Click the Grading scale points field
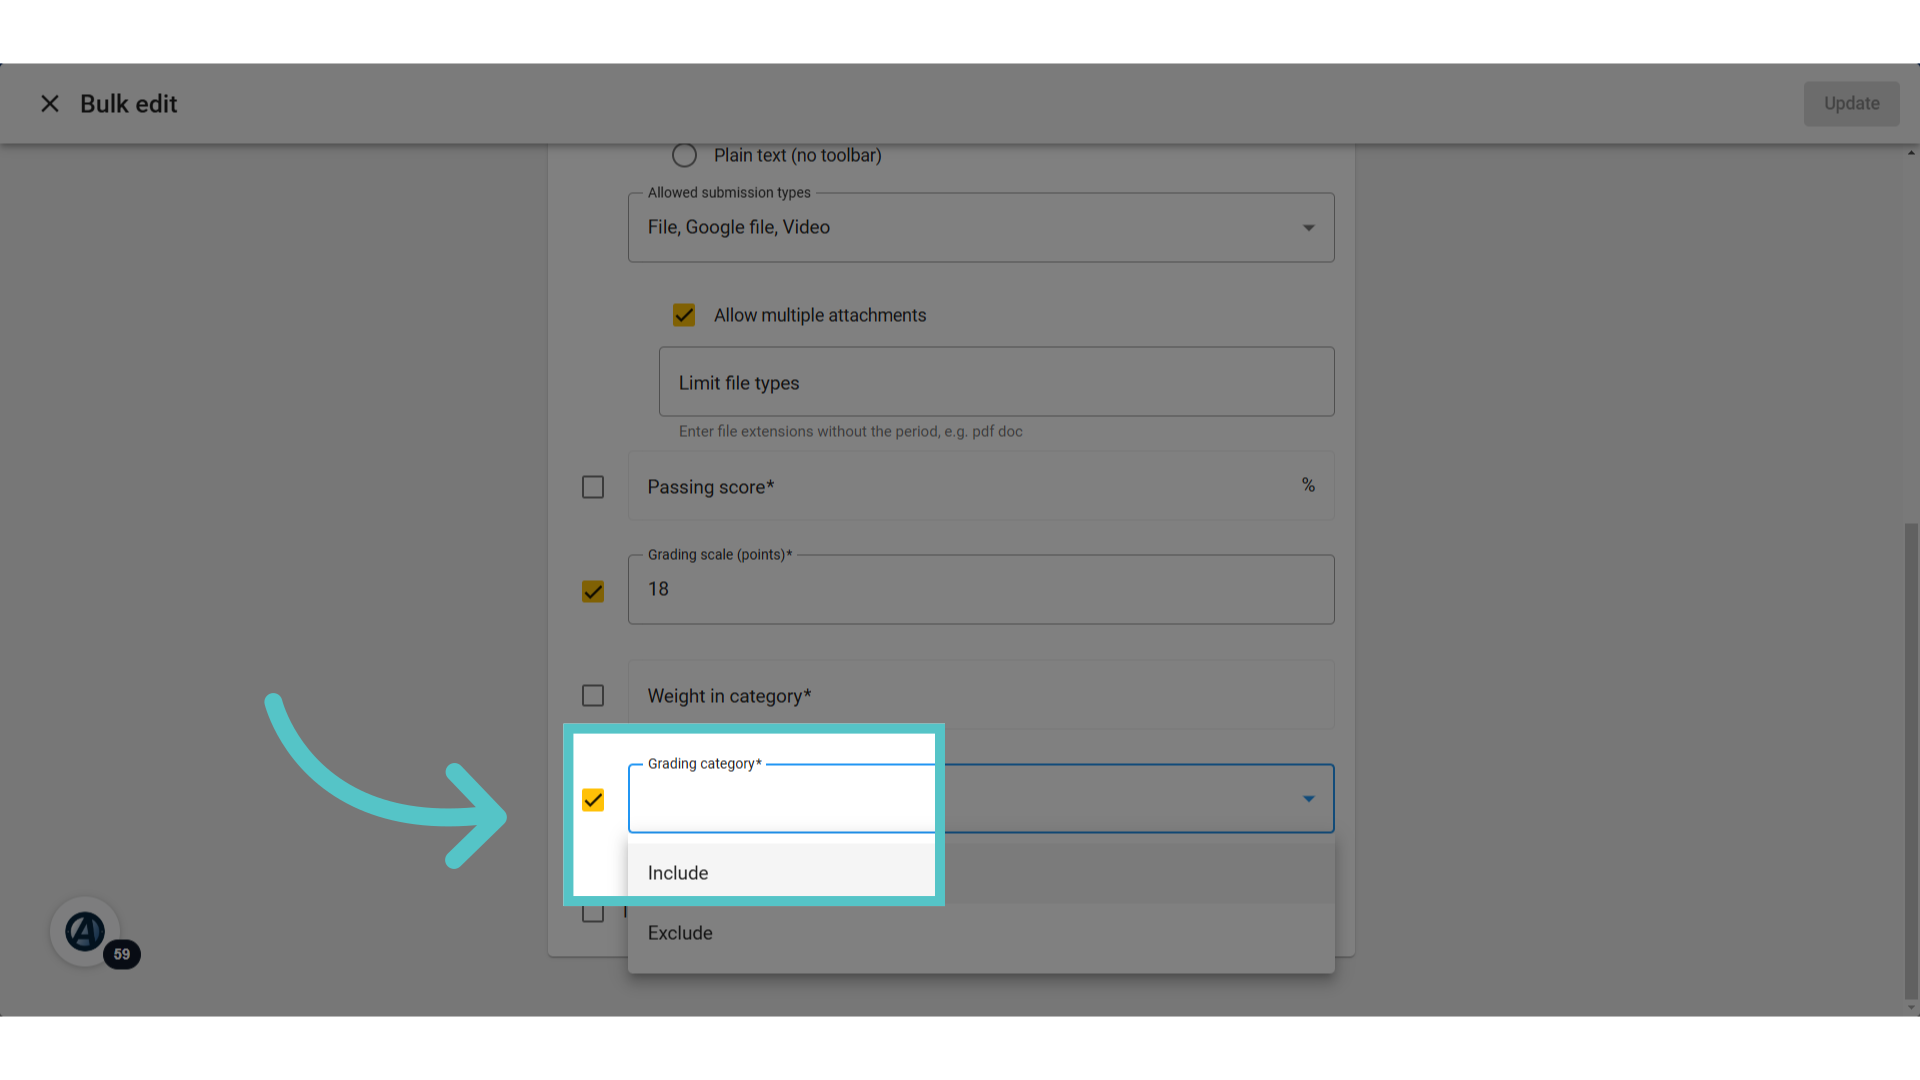This screenshot has height=1080, width=1920. [x=981, y=590]
